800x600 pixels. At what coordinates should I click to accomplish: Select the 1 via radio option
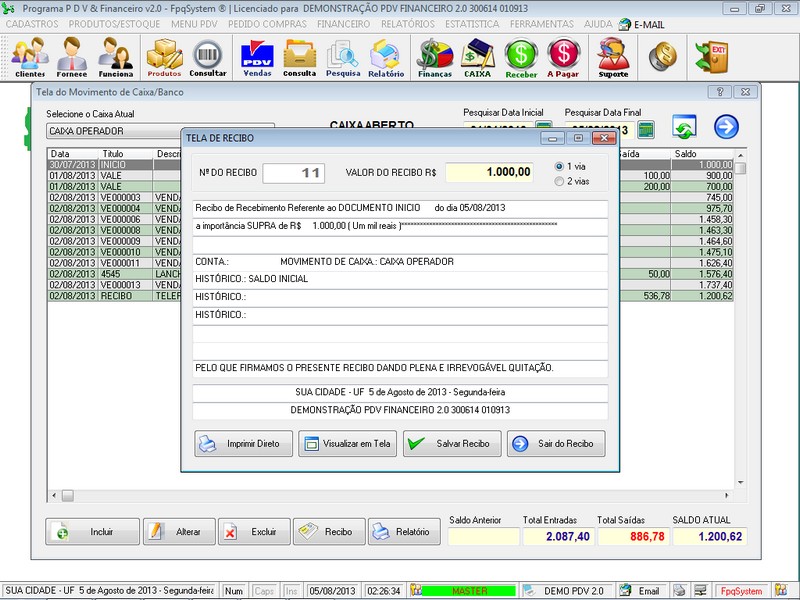(x=559, y=166)
